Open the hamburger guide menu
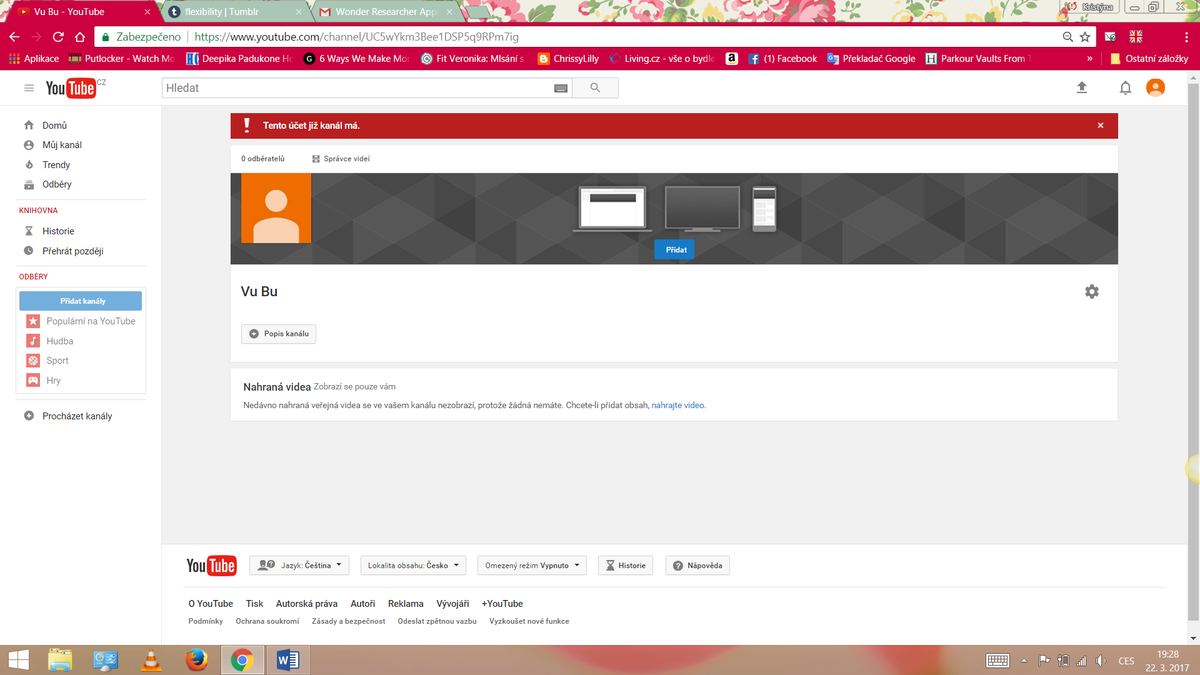 pyautogui.click(x=29, y=88)
